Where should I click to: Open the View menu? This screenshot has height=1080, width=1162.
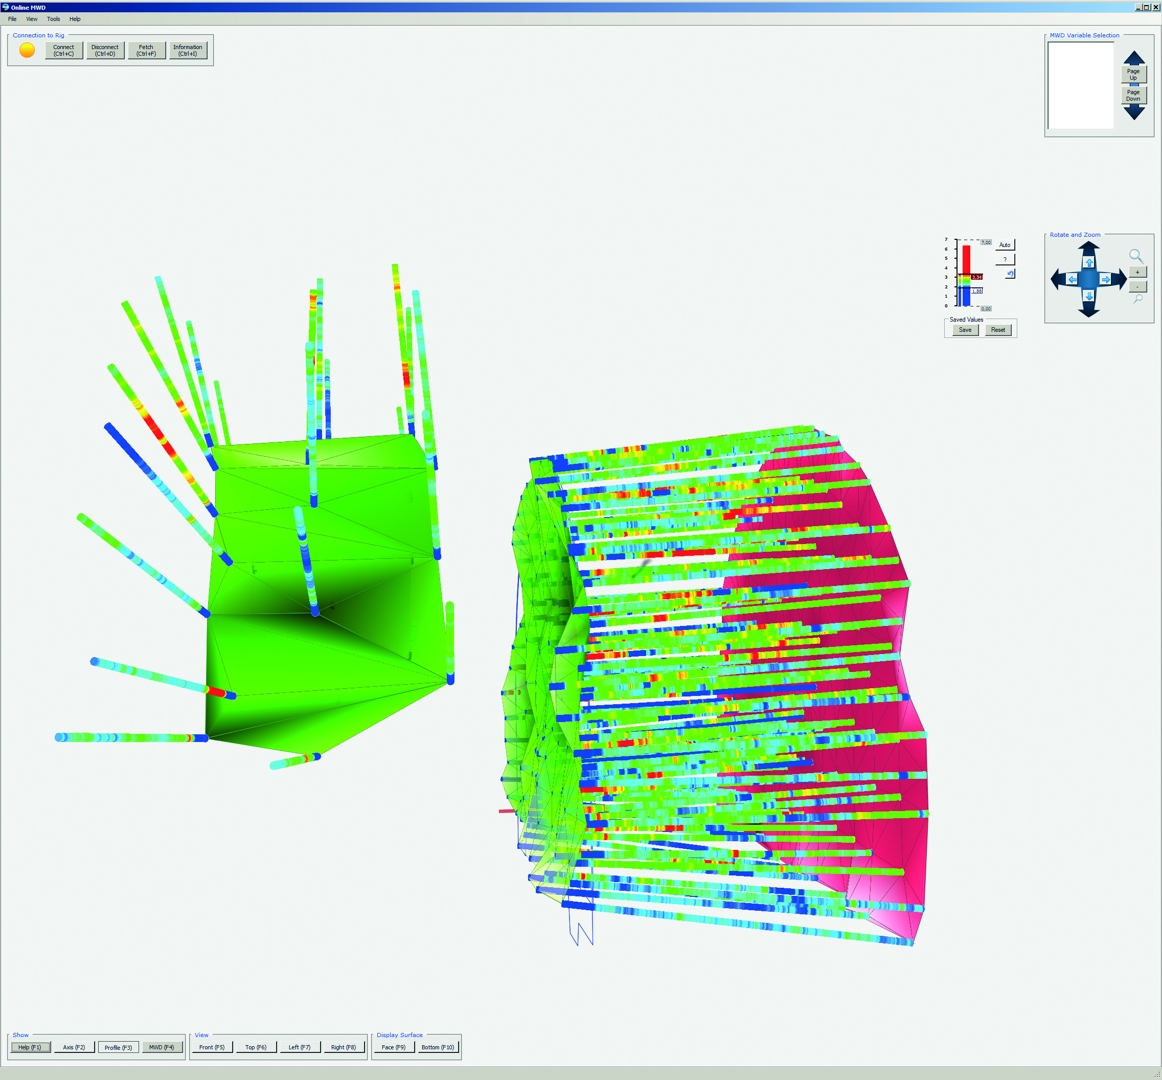point(31,18)
